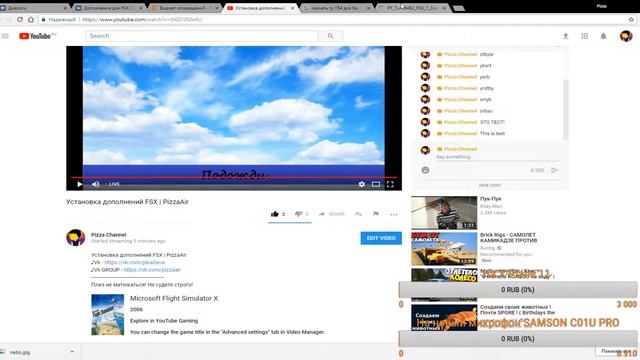Switch to the first browser tab

click(33, 8)
